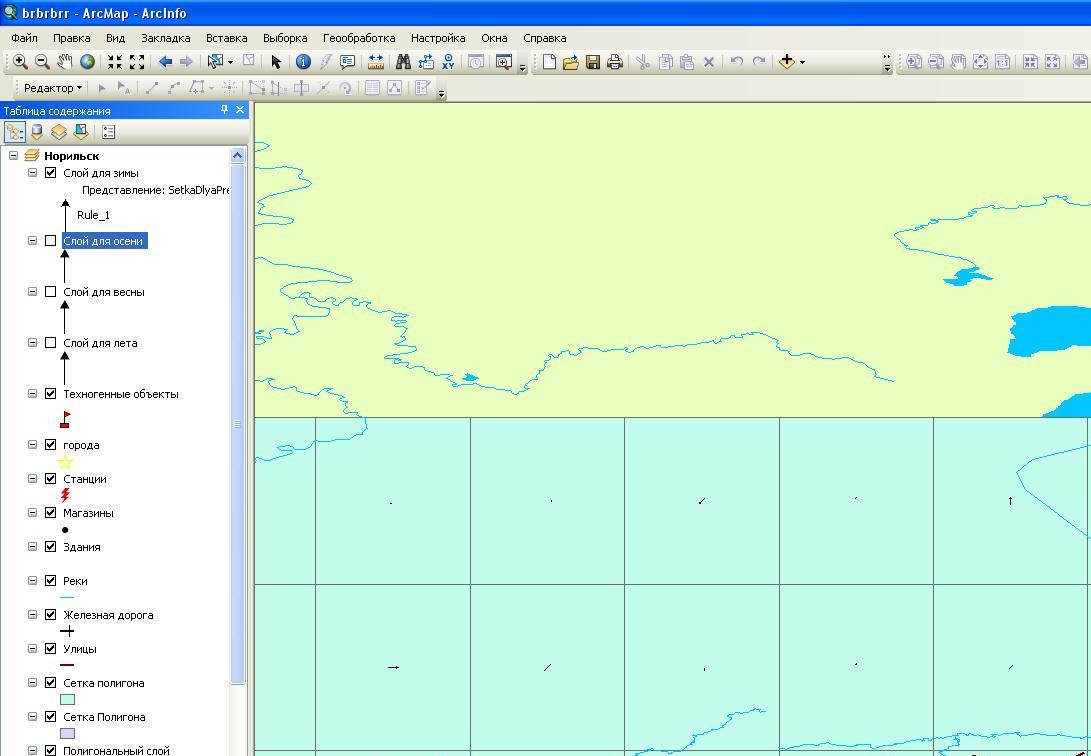Click the table of contents scroll-up arrow
Screen dimensions: 1091x756
pyautogui.click(x=238, y=156)
